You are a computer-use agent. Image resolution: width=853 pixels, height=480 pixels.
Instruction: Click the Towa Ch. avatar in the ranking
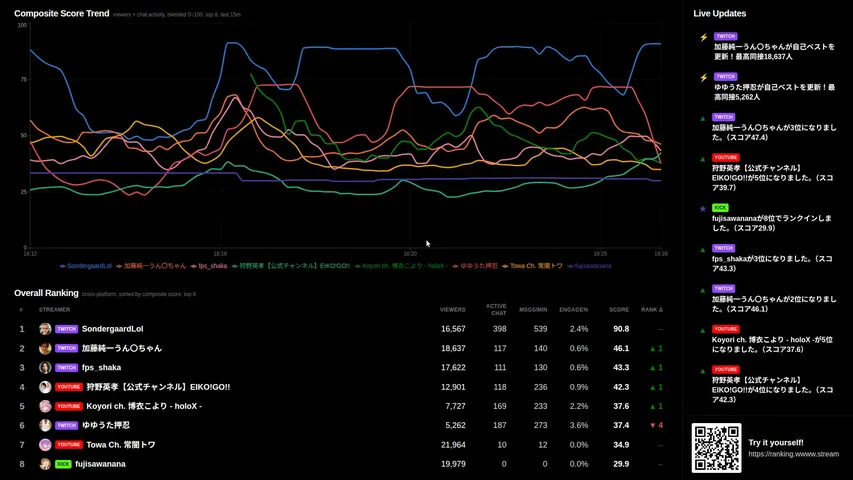45,445
